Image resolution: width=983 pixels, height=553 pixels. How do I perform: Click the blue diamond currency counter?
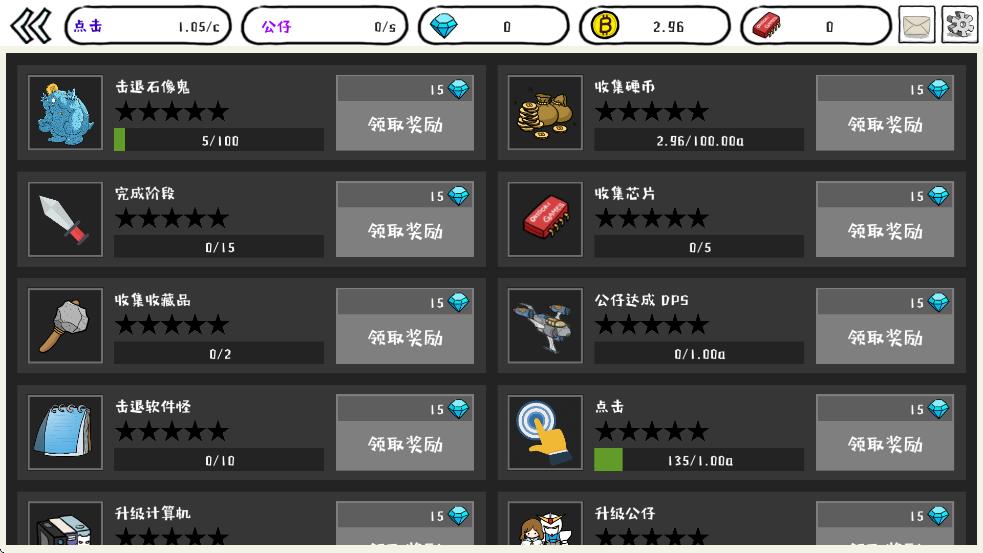click(493, 26)
